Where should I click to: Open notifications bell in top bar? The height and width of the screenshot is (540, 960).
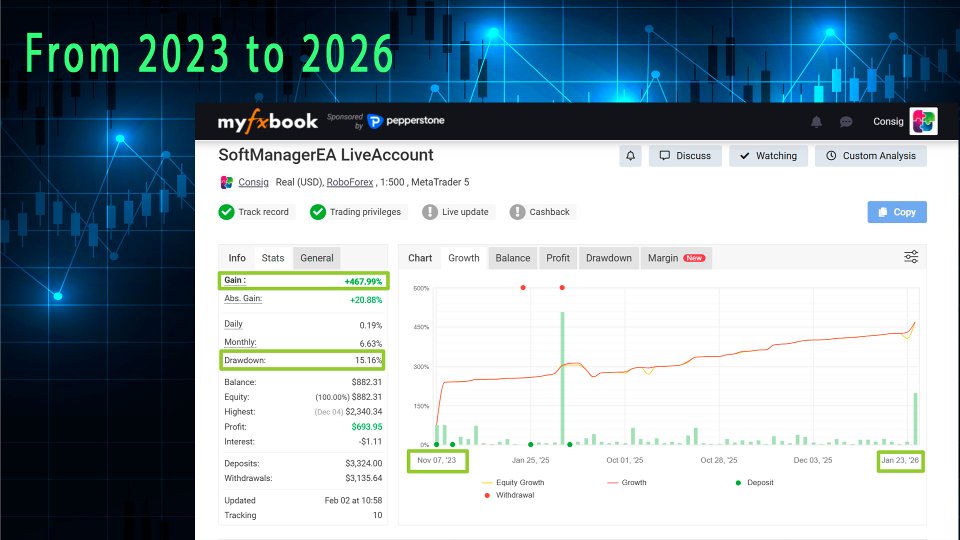click(x=816, y=122)
